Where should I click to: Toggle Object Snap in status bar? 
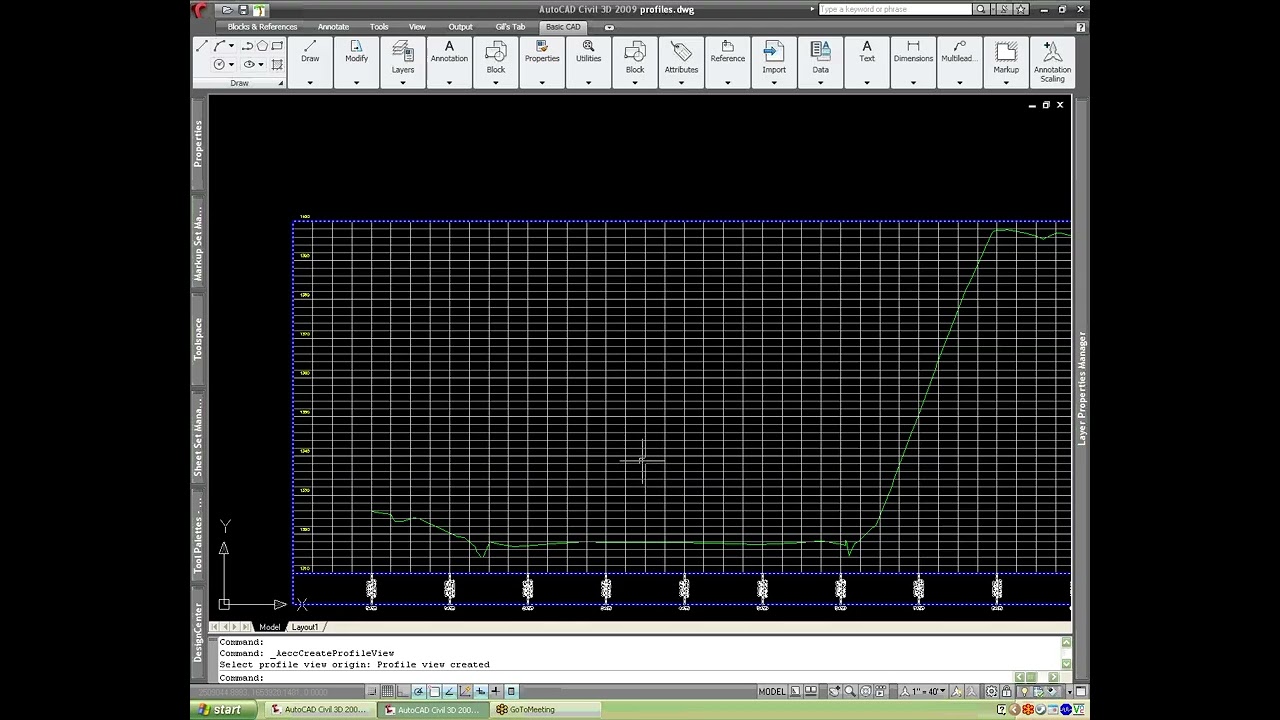pos(434,691)
